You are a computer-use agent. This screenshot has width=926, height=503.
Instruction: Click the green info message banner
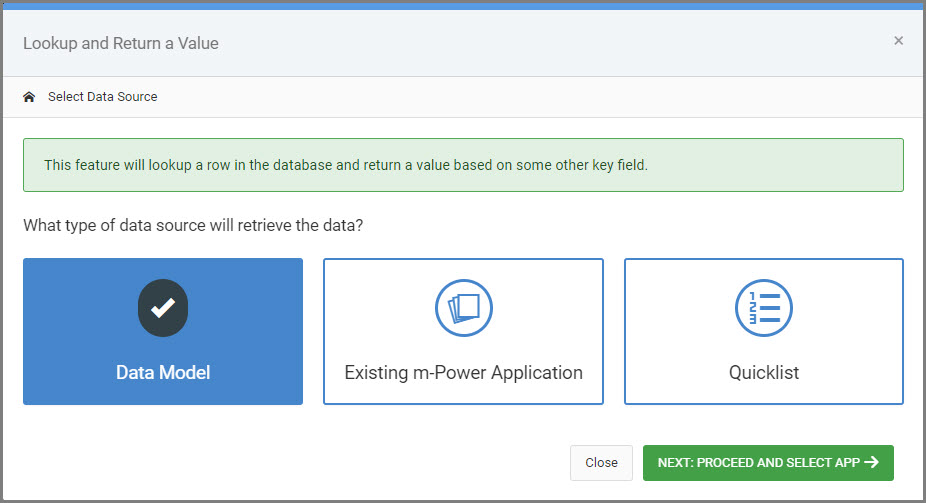coord(464,165)
